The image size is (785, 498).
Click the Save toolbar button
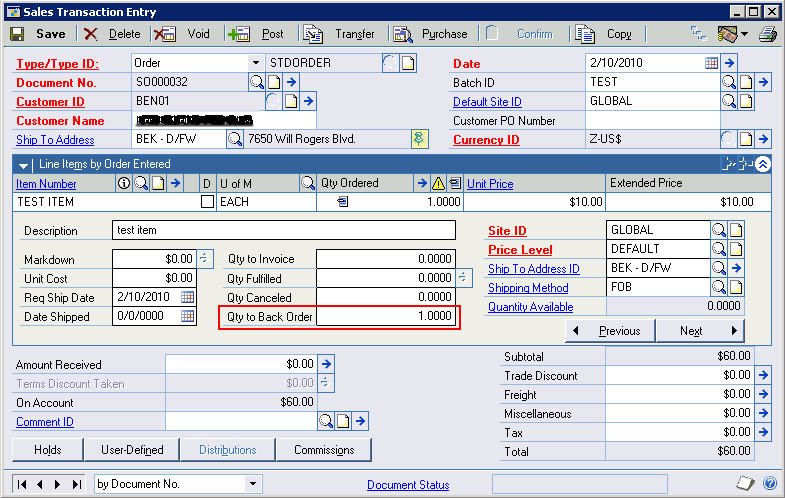click(x=38, y=34)
